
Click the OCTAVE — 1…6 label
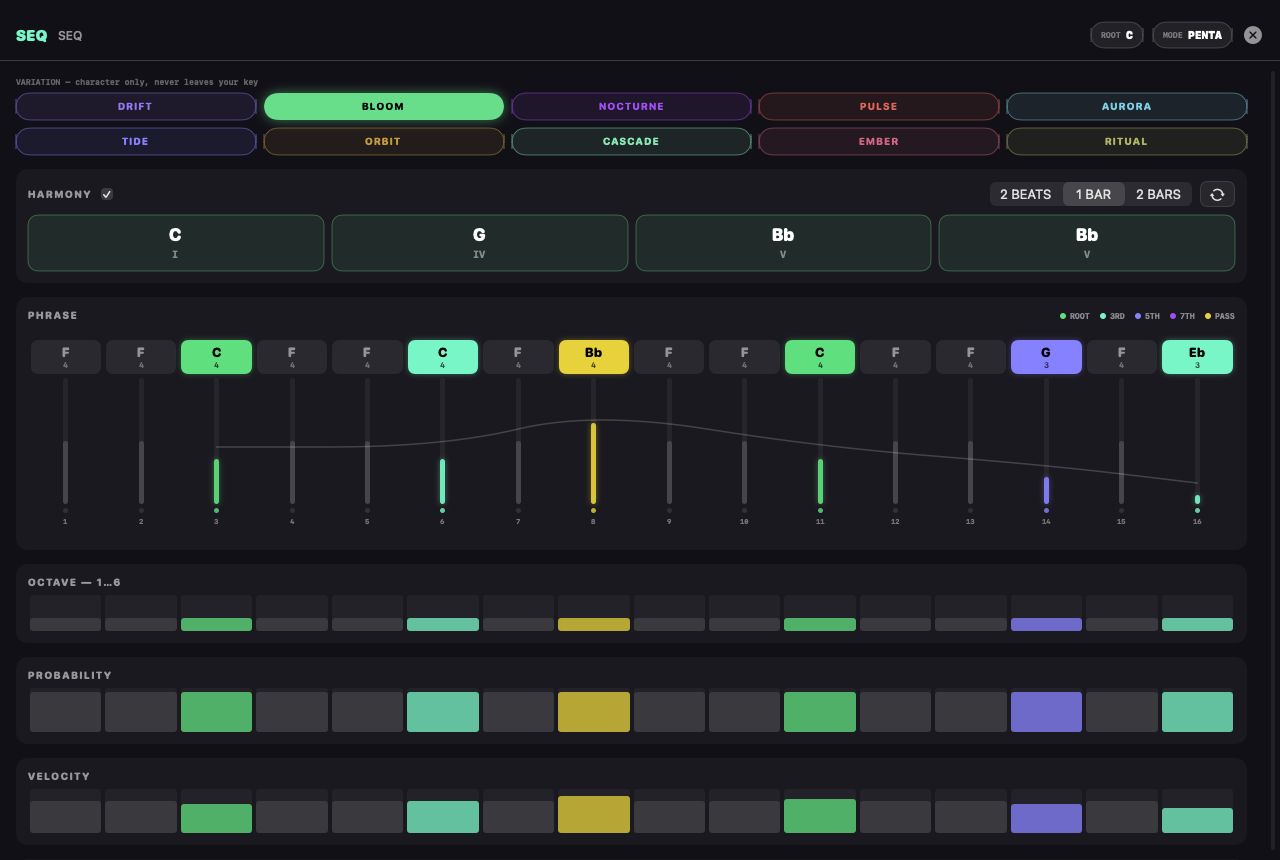point(75,583)
